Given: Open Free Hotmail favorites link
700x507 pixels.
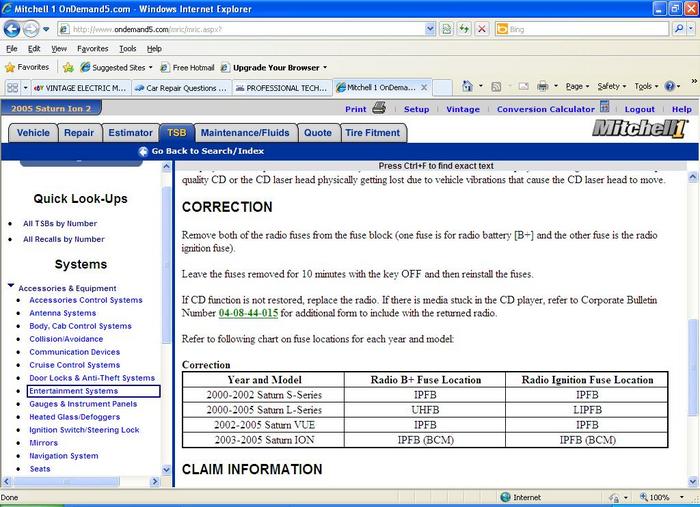Looking at the screenshot, I should click(x=188, y=68).
